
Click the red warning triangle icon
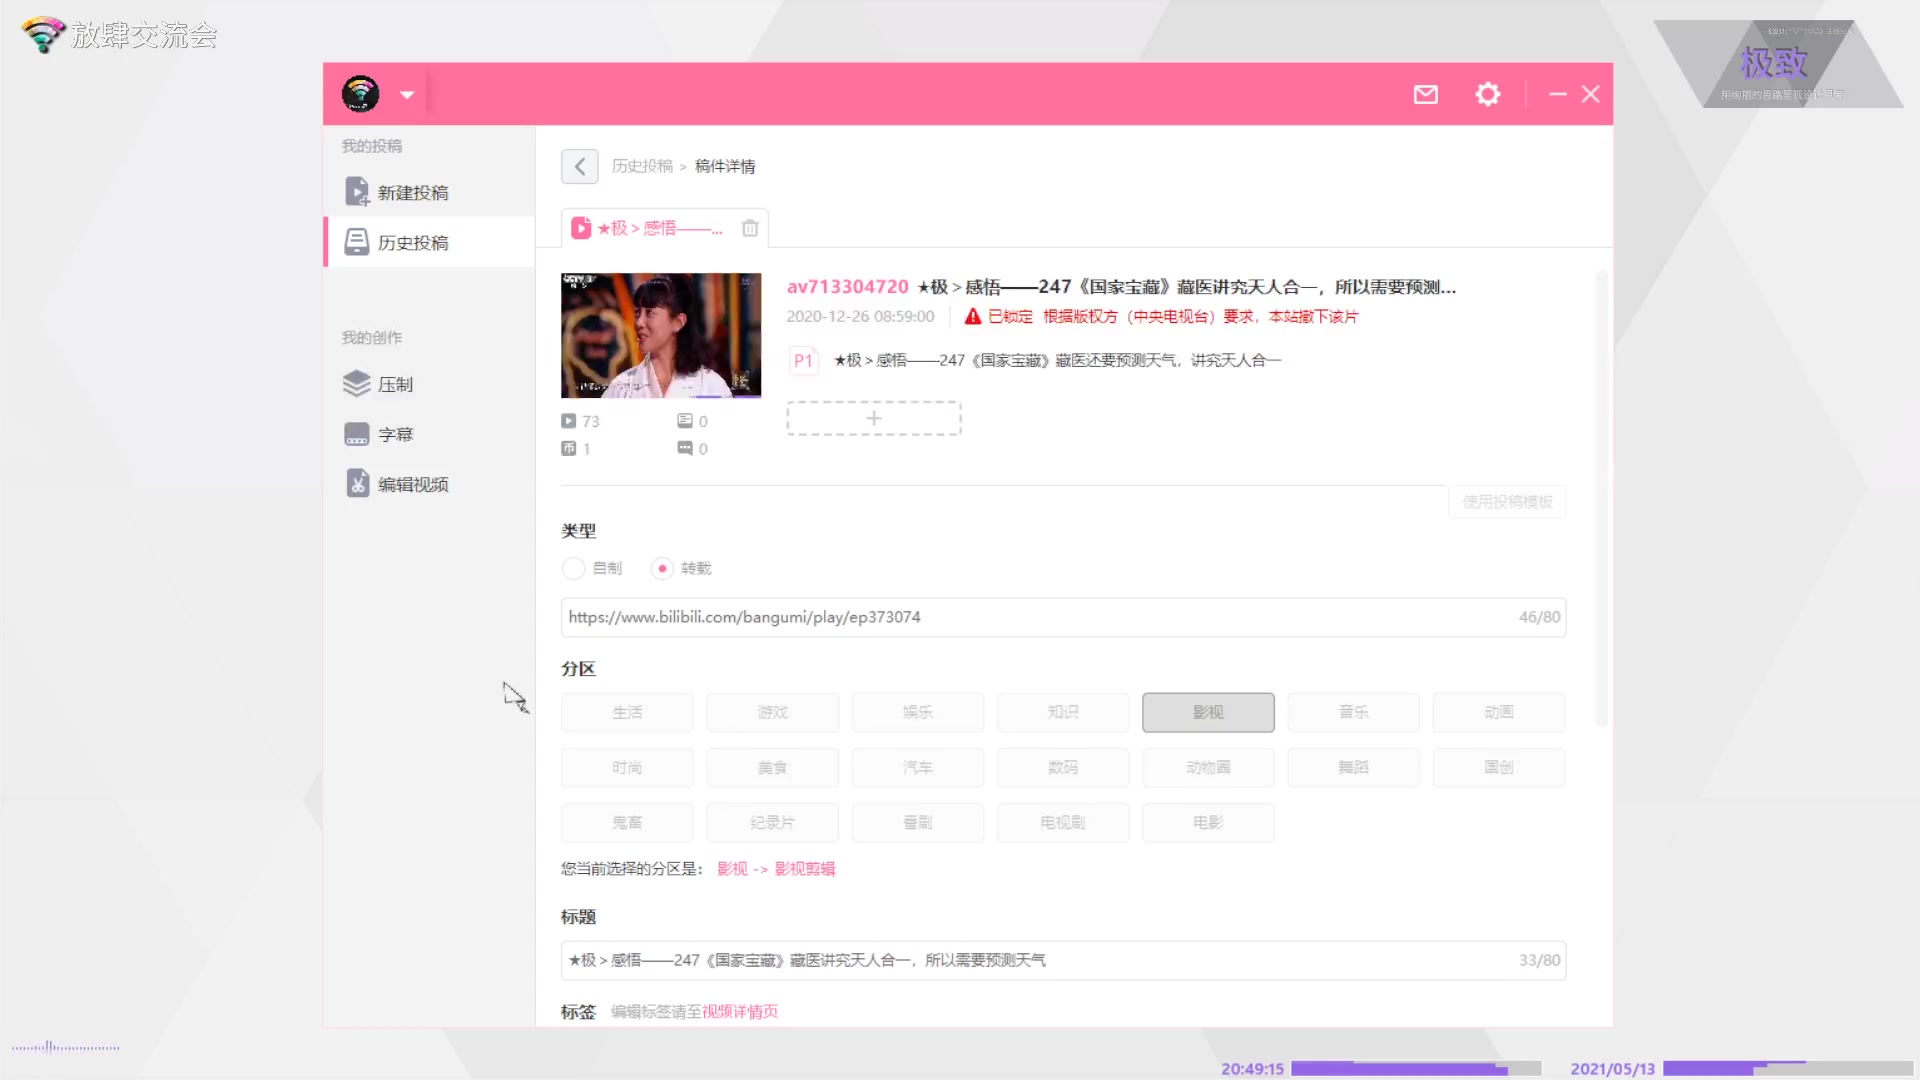point(972,316)
